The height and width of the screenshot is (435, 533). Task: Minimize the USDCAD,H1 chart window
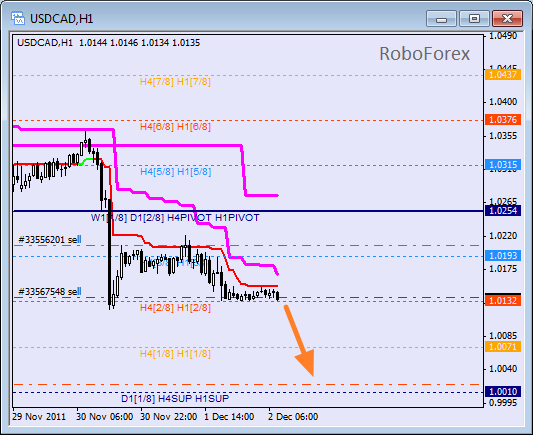coord(441,18)
